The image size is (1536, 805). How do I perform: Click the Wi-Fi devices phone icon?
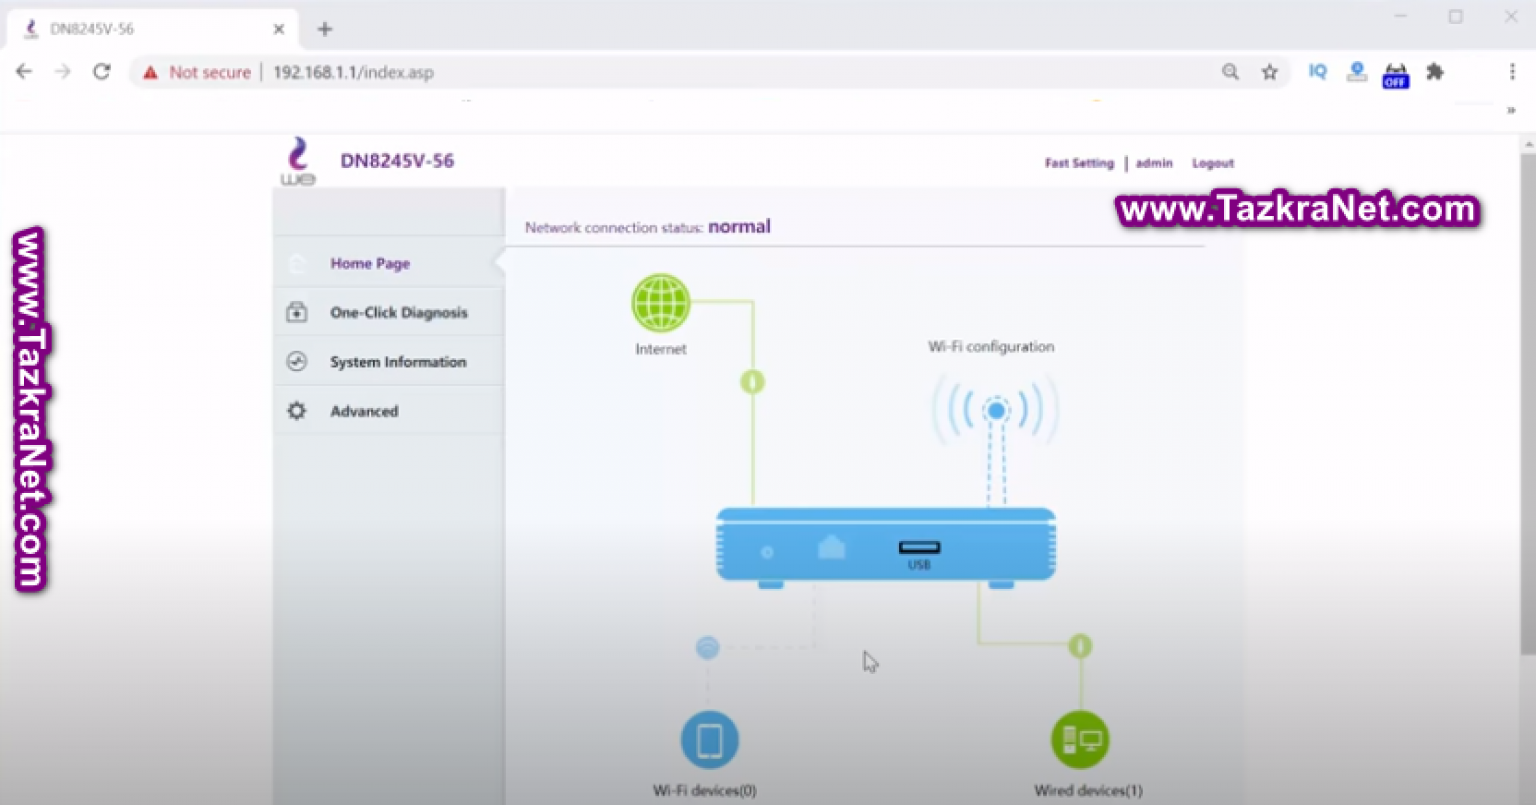pos(709,741)
